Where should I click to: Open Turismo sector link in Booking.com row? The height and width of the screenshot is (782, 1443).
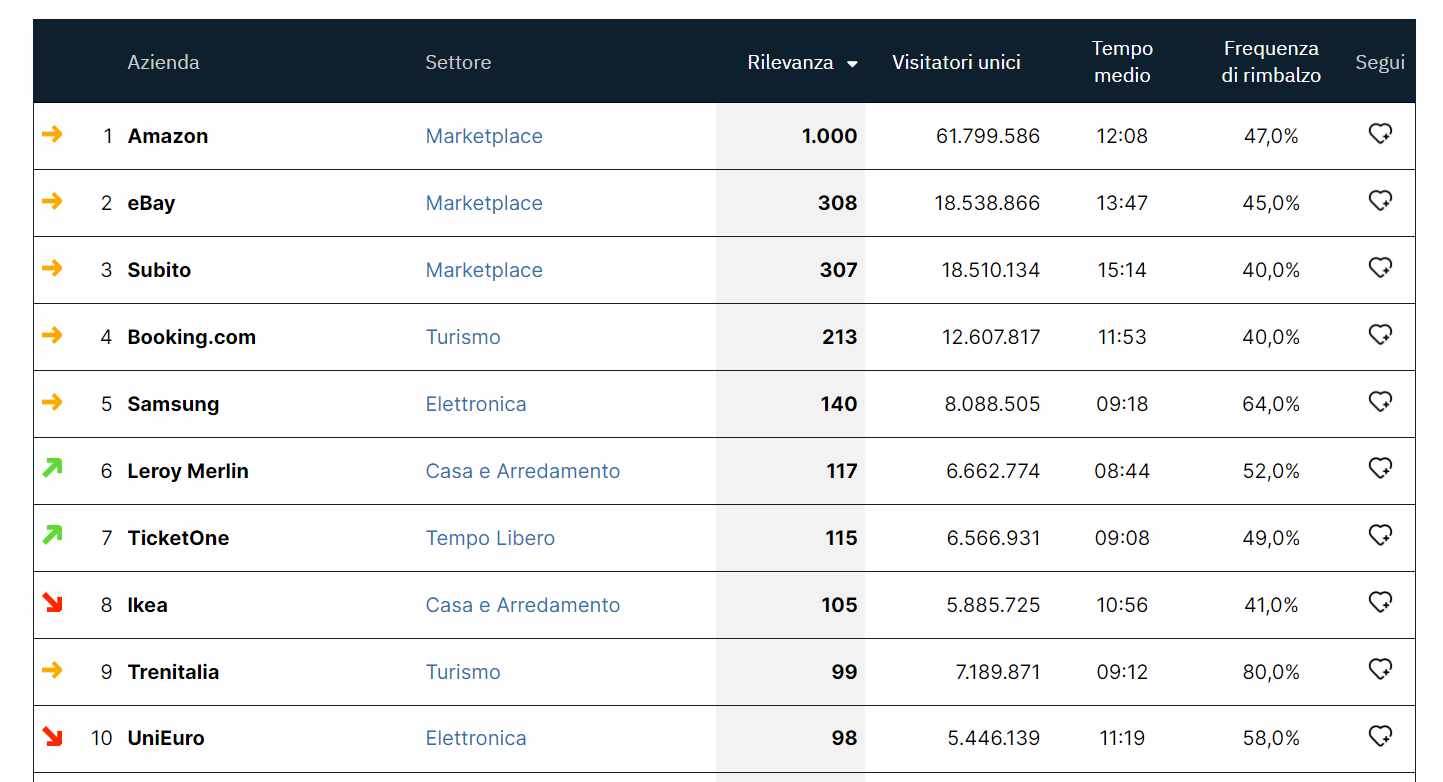pos(463,337)
